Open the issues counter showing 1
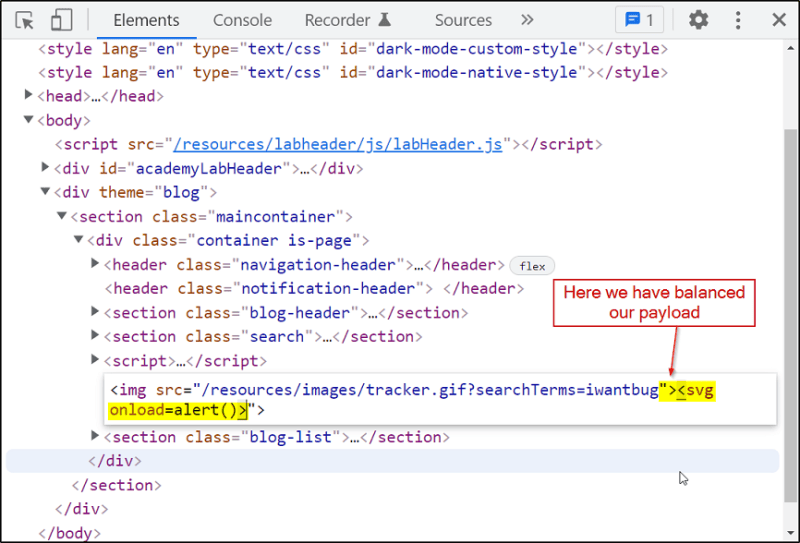Screen dimensions: 800x543 639,20
